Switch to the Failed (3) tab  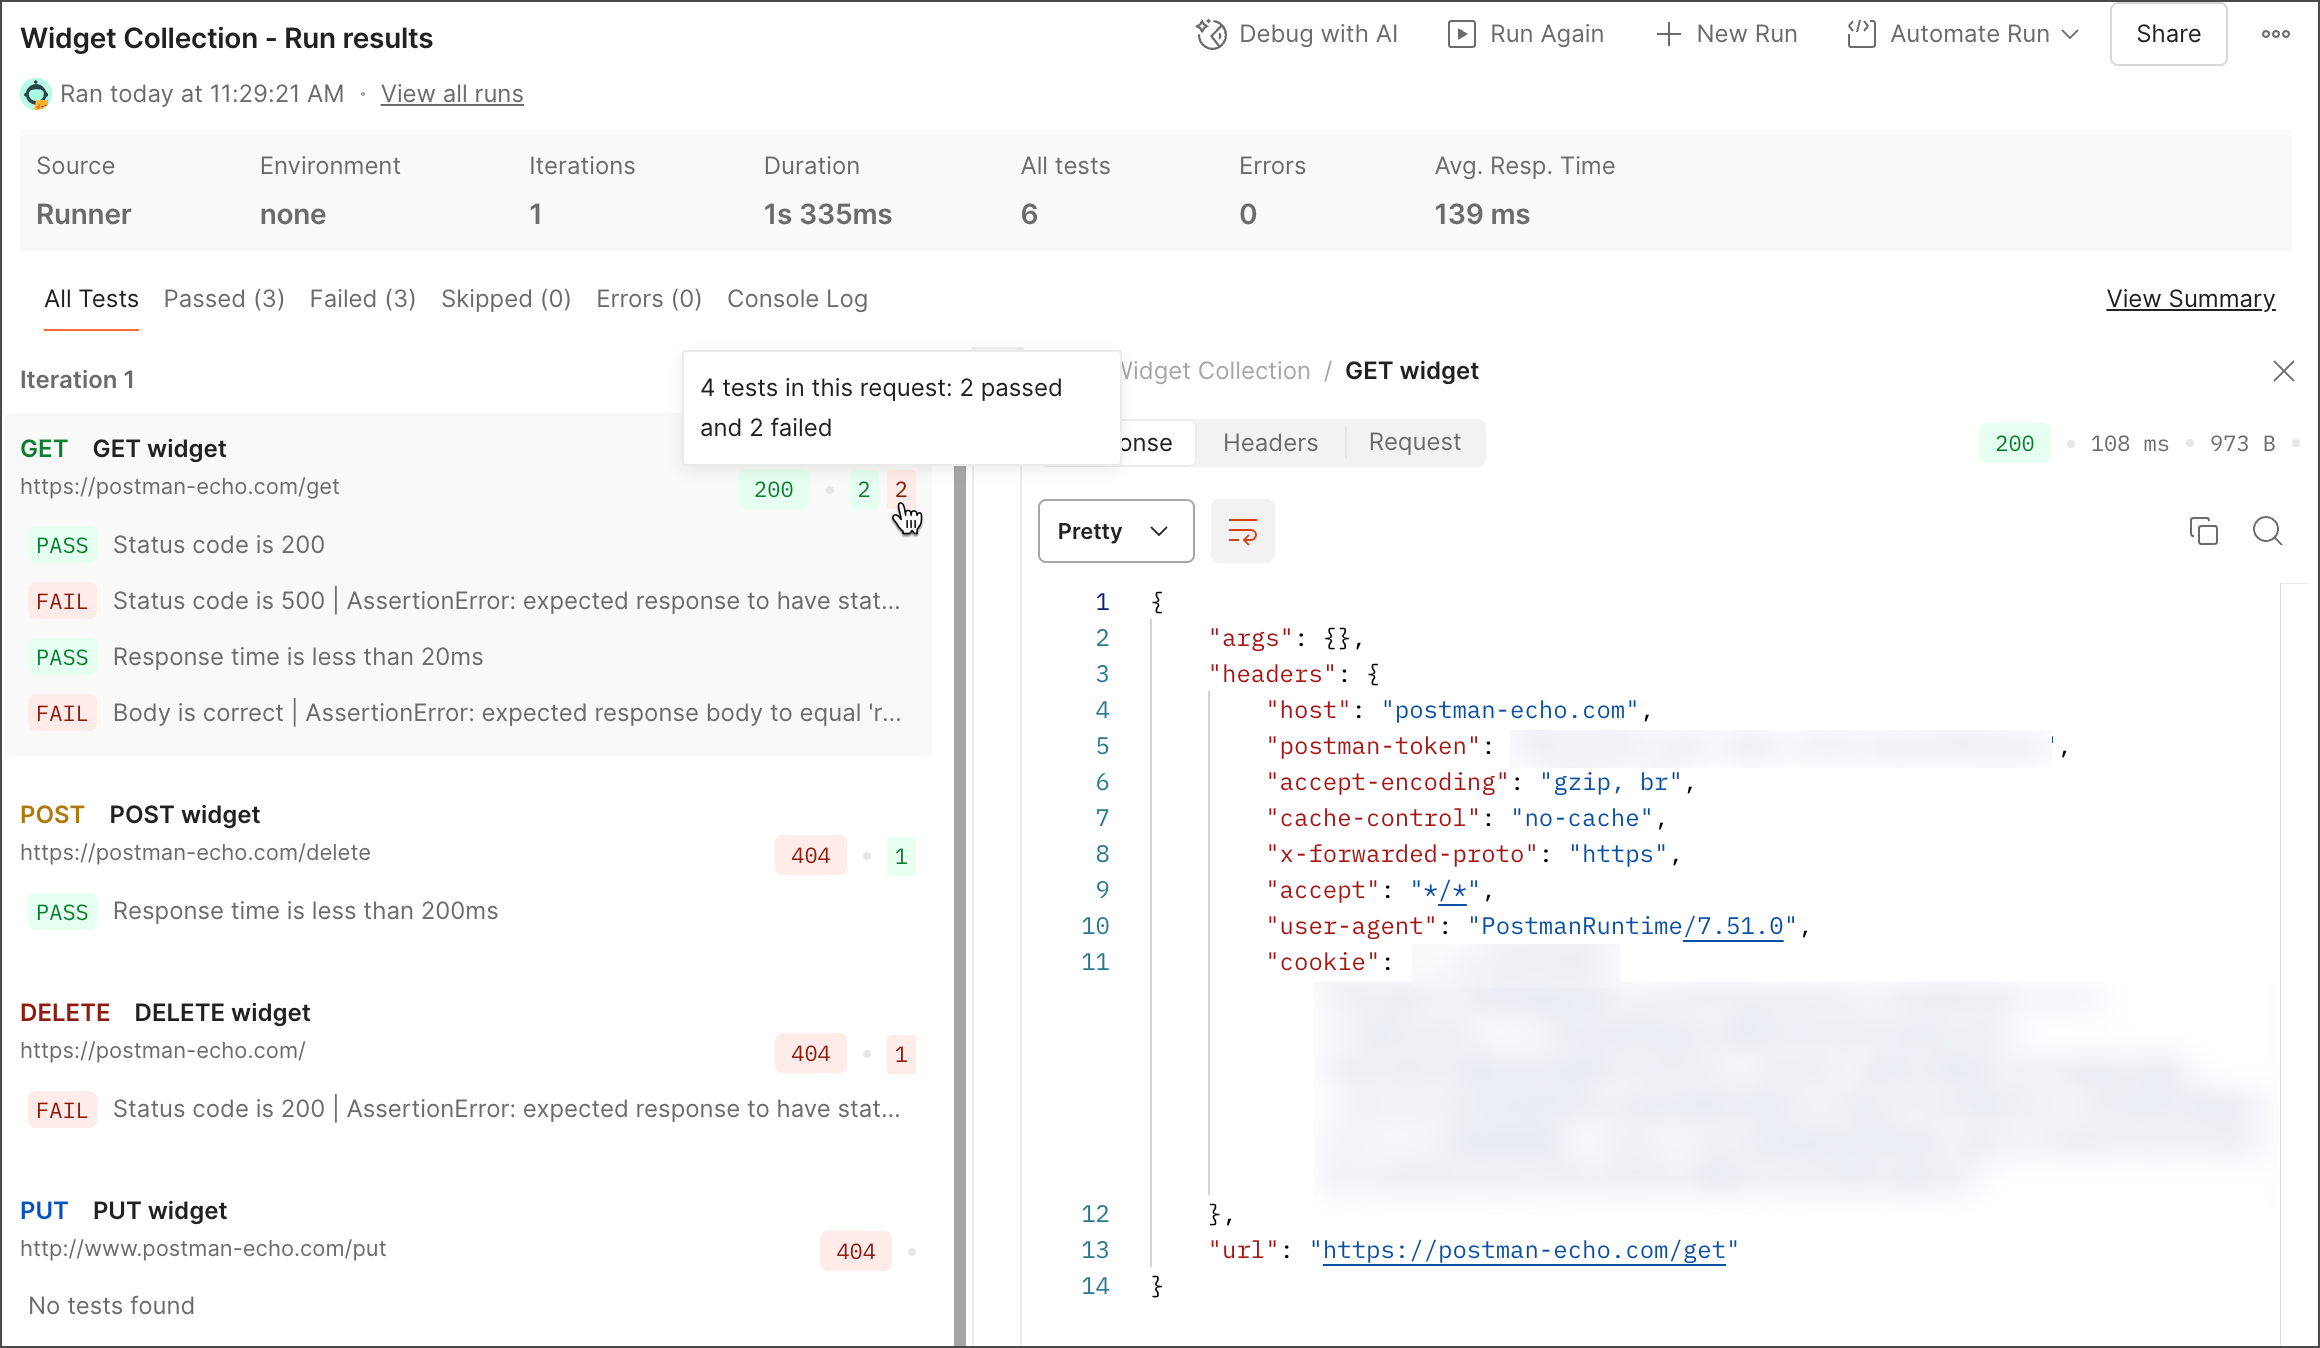pyautogui.click(x=362, y=299)
